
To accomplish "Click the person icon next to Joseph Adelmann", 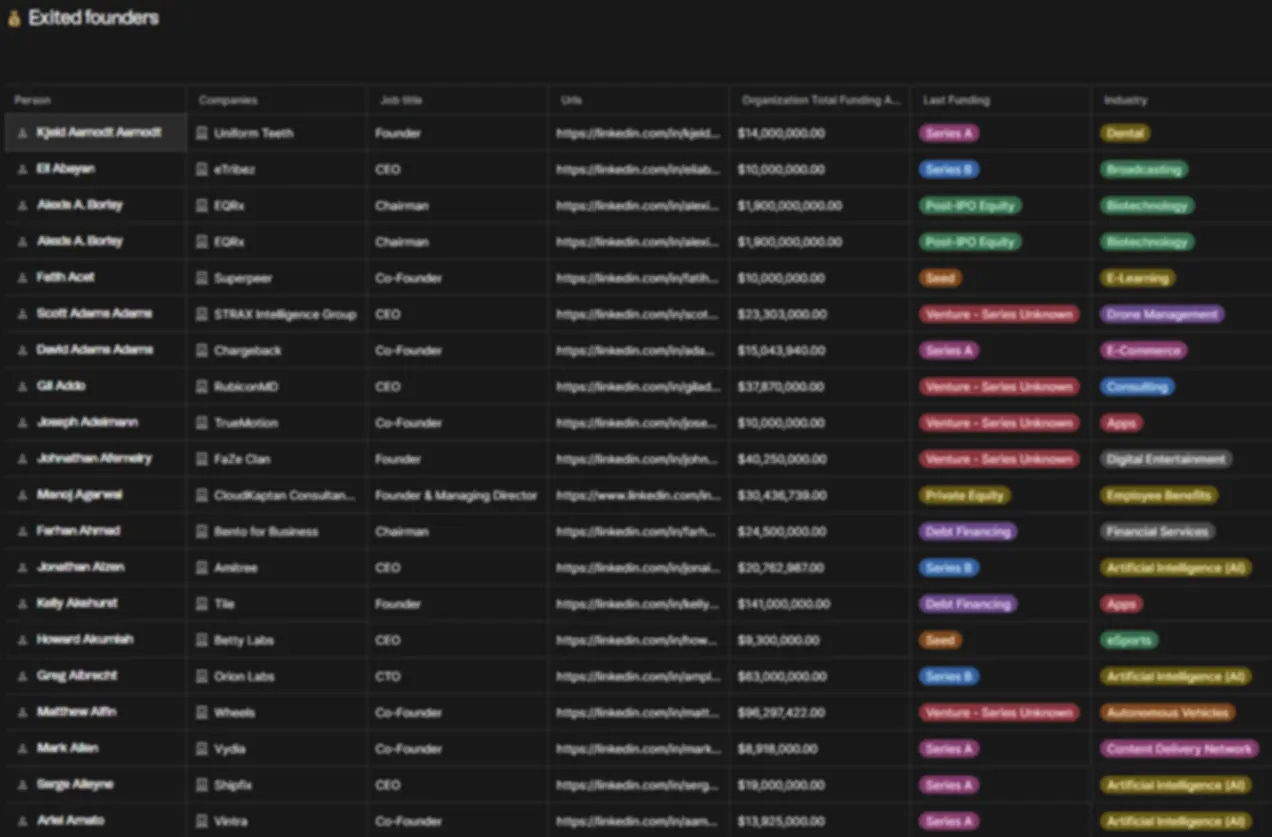I will [x=22, y=423].
